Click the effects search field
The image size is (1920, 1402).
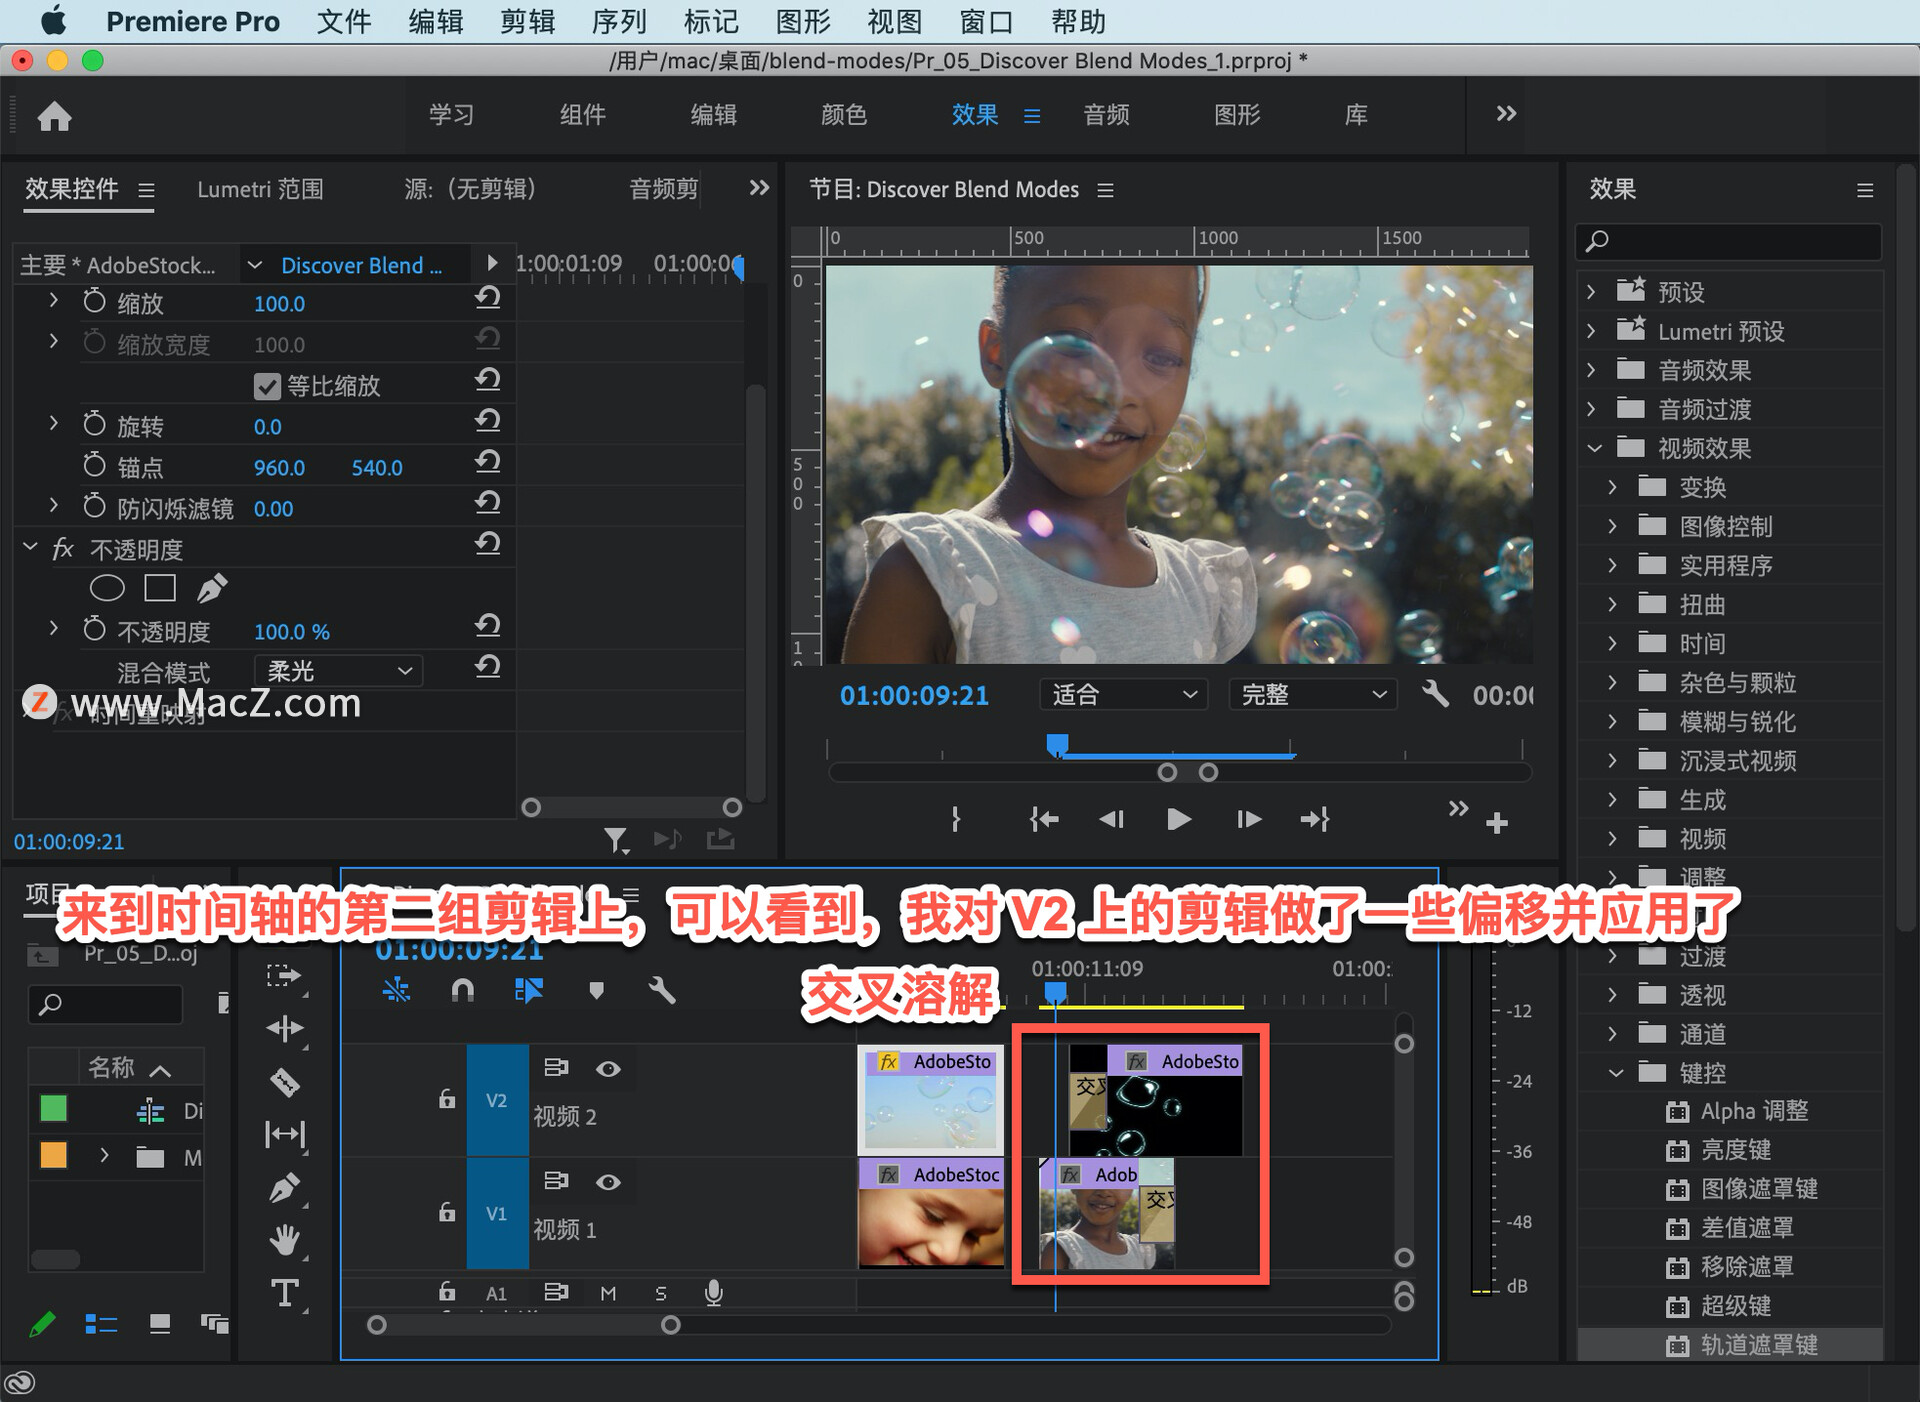[x=1728, y=241]
